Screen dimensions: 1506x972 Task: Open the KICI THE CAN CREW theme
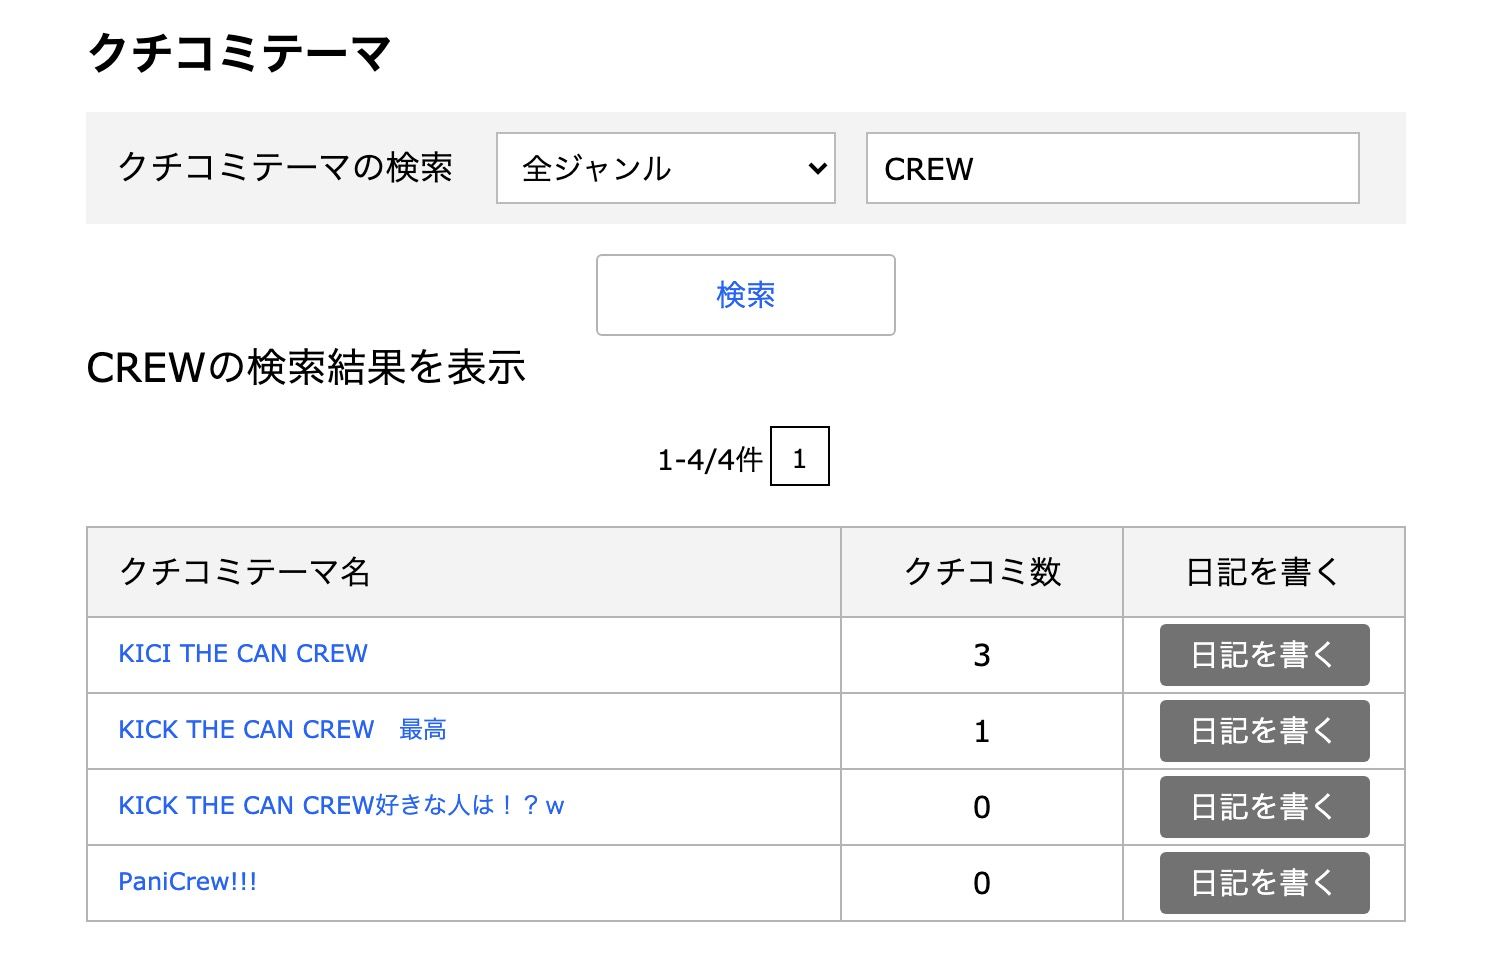pyautogui.click(x=243, y=654)
